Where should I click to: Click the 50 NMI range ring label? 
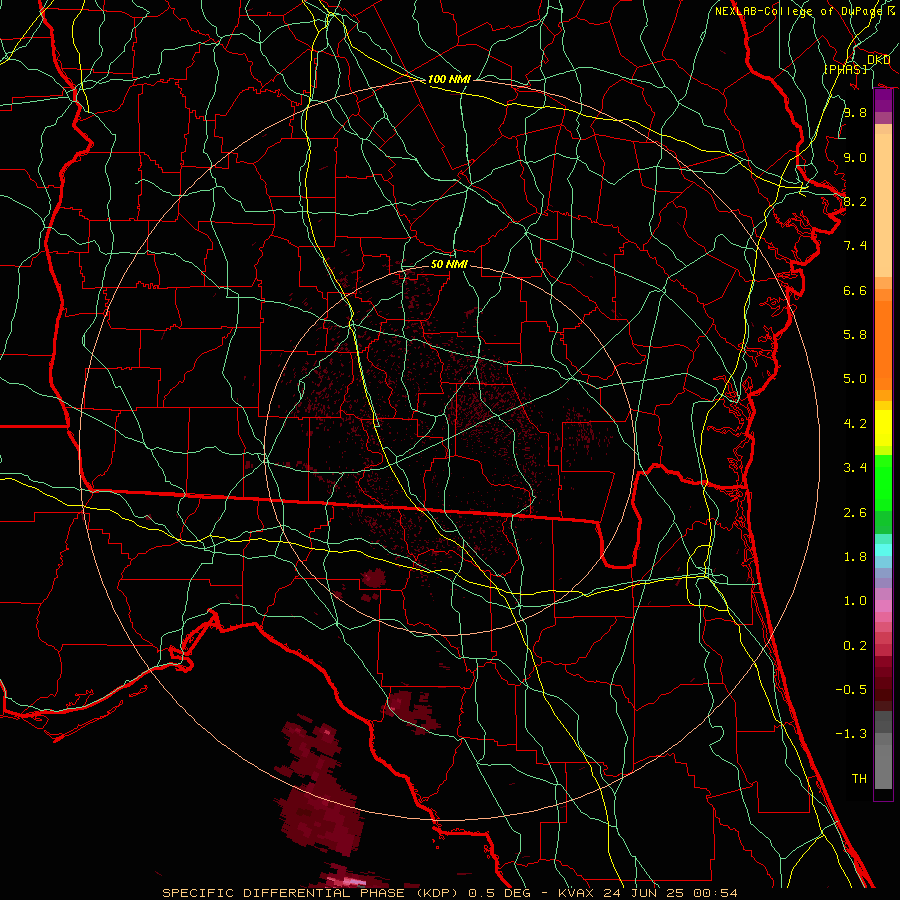(x=449, y=264)
